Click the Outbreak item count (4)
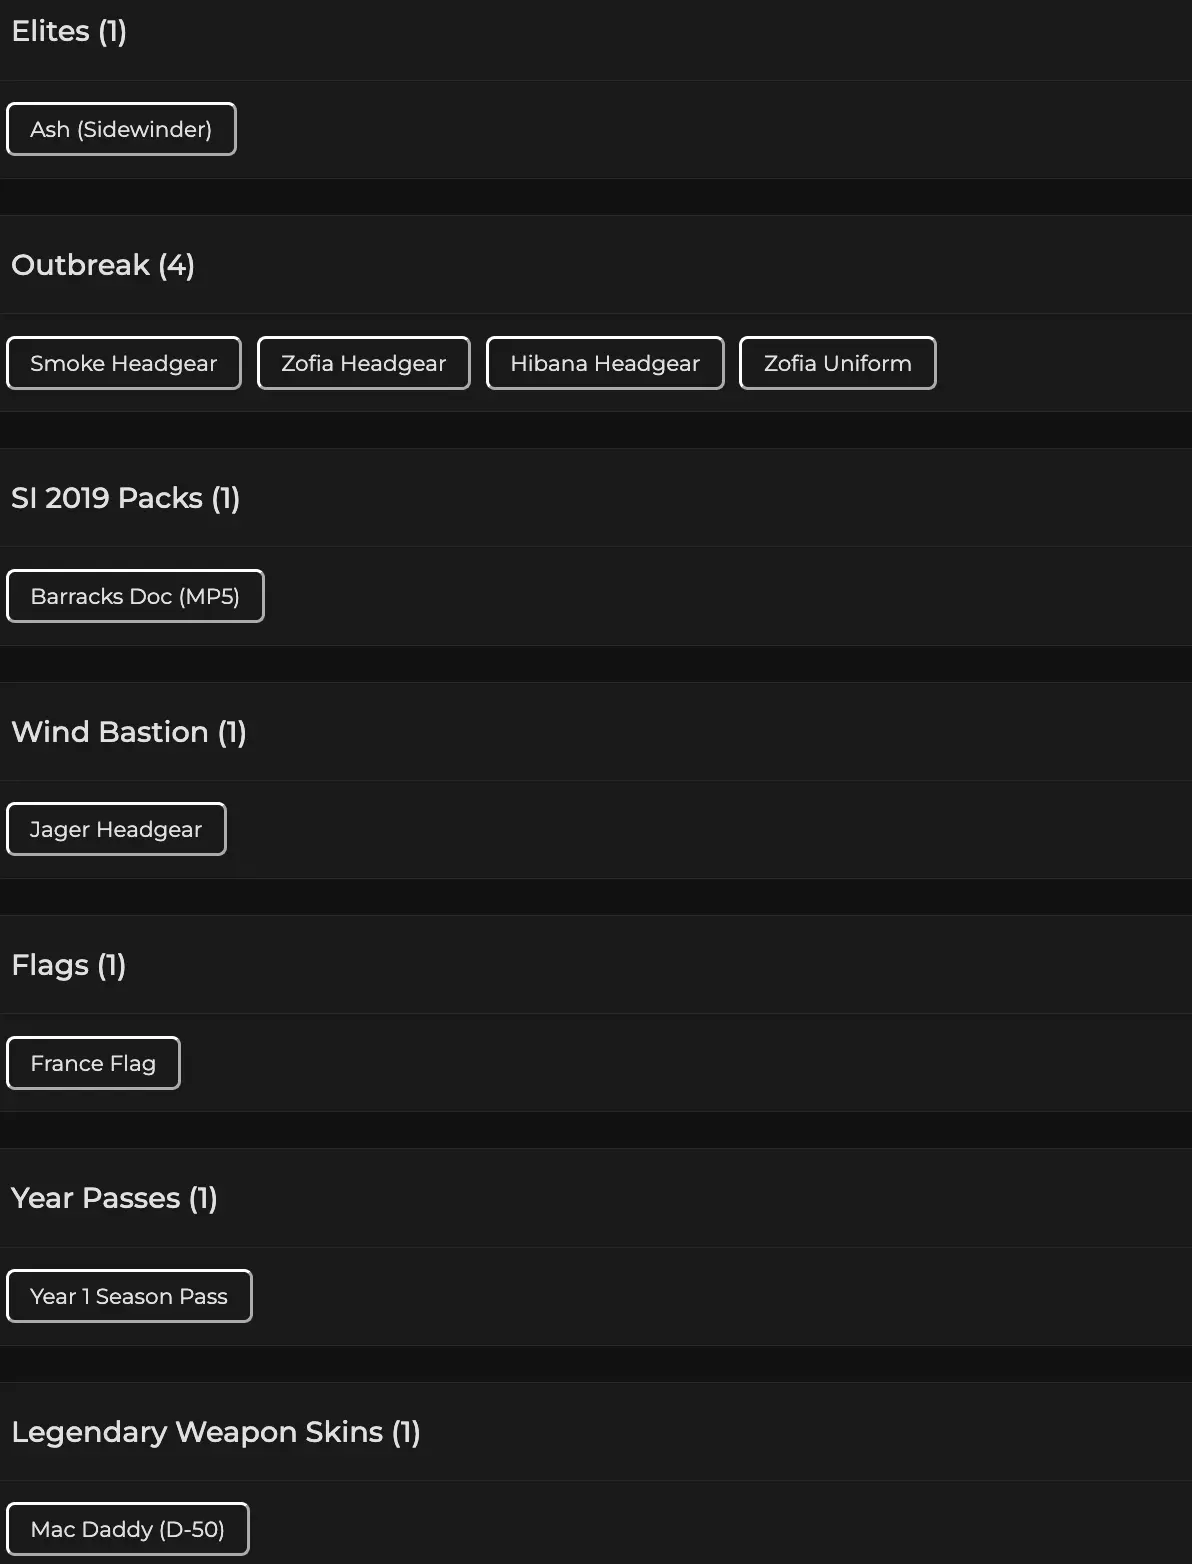Image resolution: width=1192 pixels, height=1564 pixels. pyautogui.click(x=176, y=265)
